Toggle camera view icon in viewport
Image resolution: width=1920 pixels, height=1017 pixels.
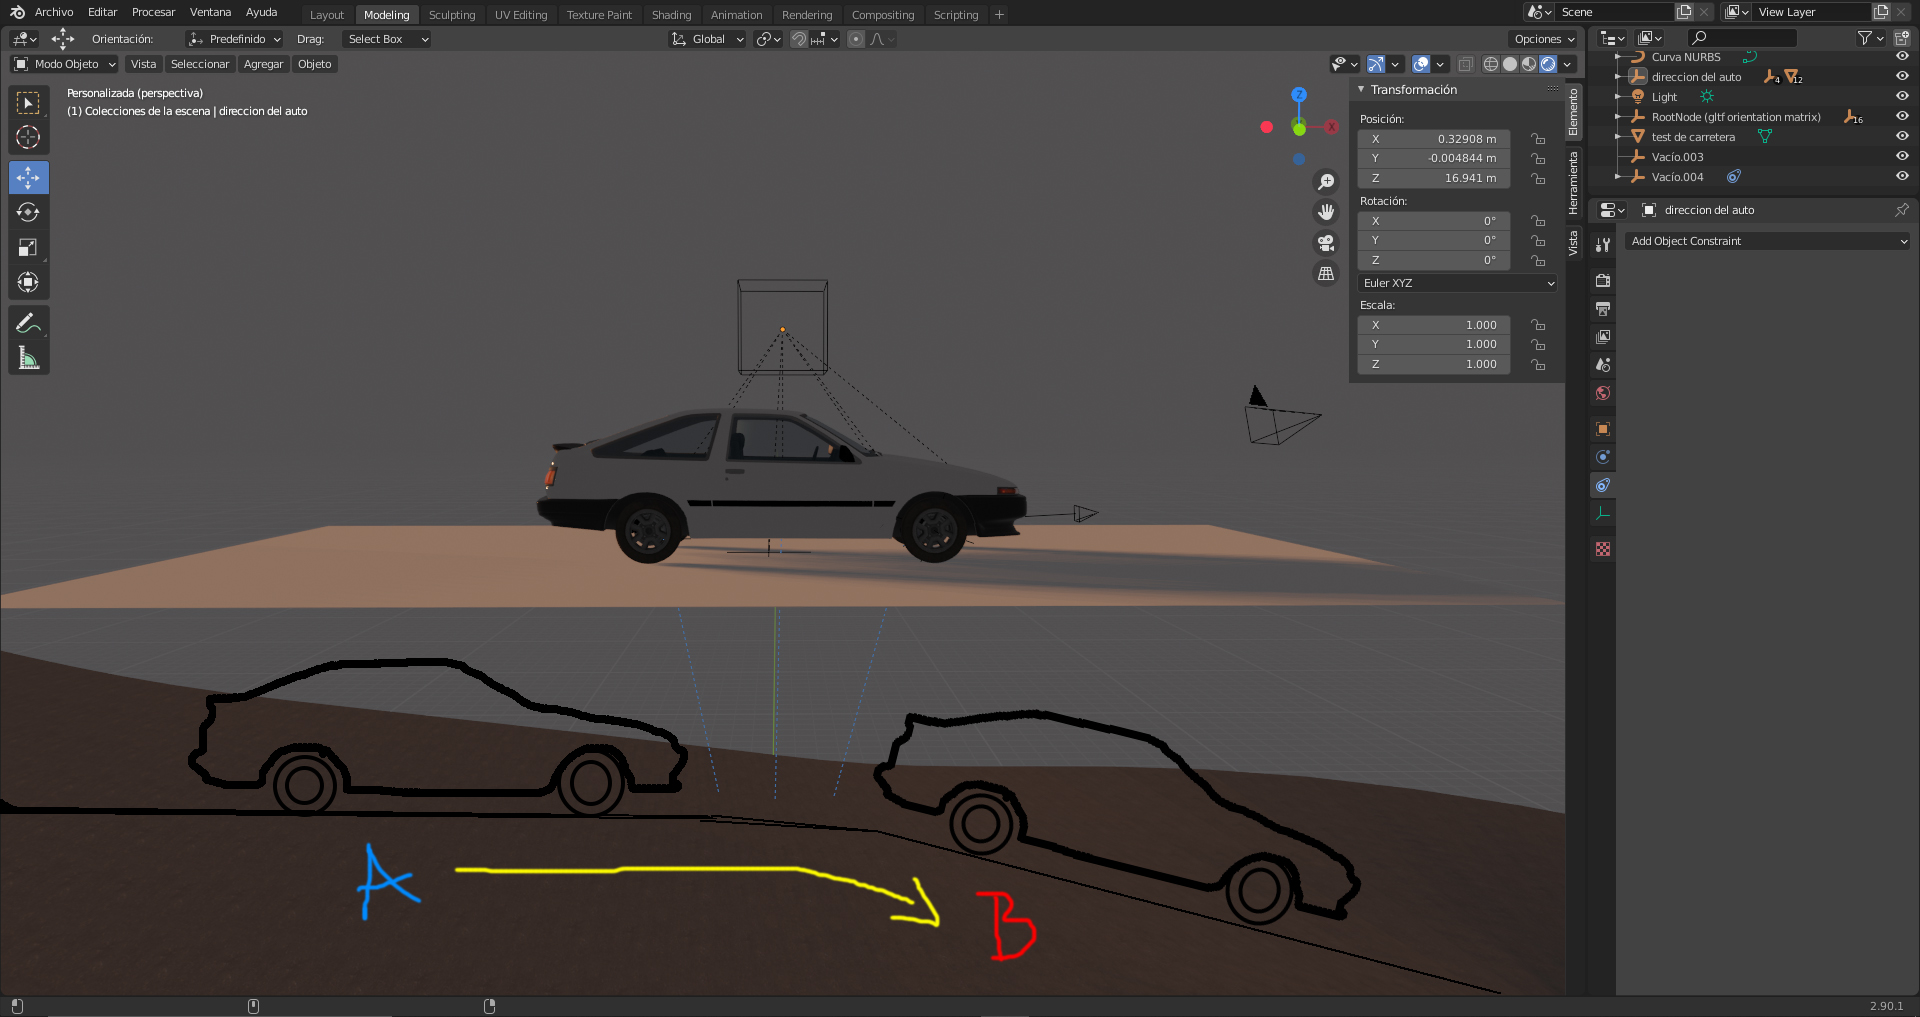(x=1326, y=243)
